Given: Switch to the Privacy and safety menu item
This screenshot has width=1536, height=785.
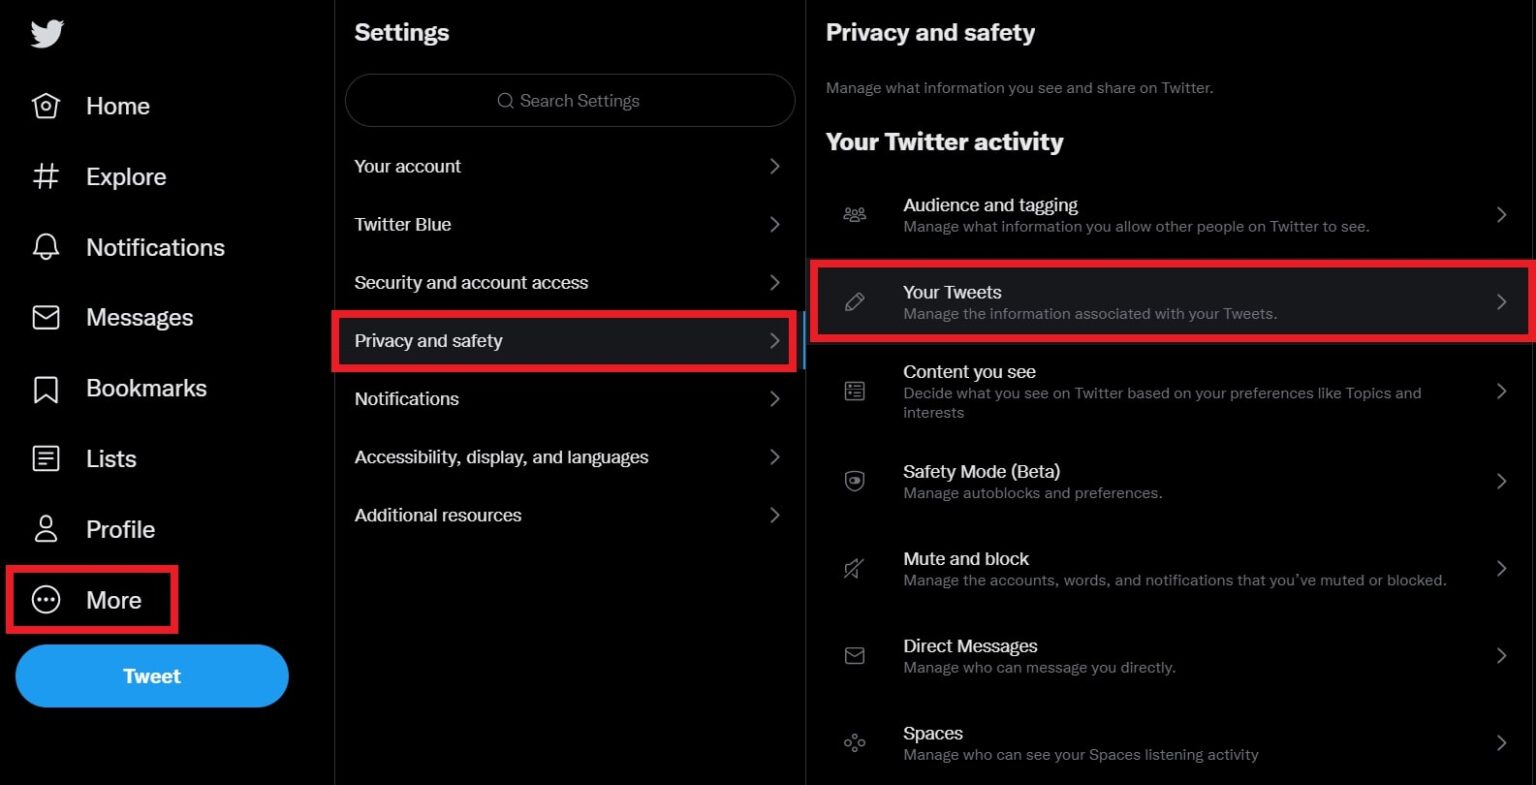Looking at the screenshot, I should click(565, 340).
